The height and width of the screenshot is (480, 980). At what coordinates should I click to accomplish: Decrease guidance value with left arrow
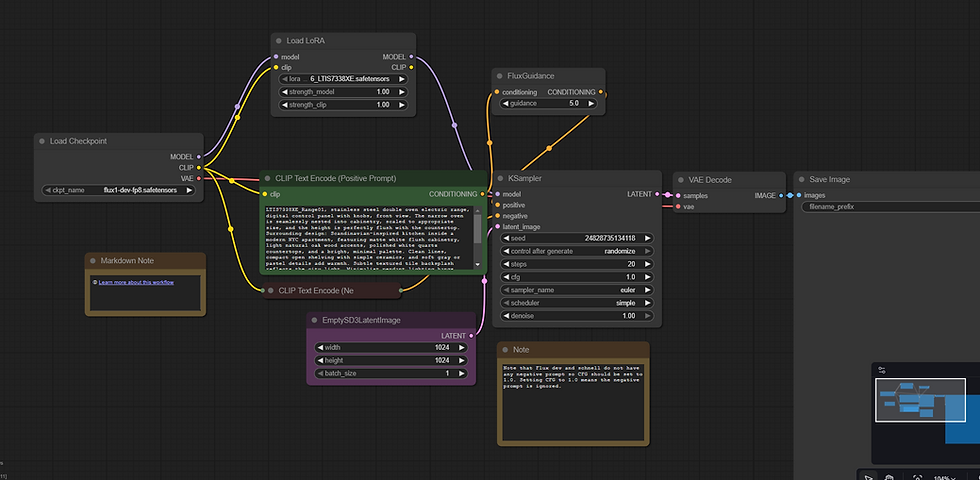pos(506,103)
